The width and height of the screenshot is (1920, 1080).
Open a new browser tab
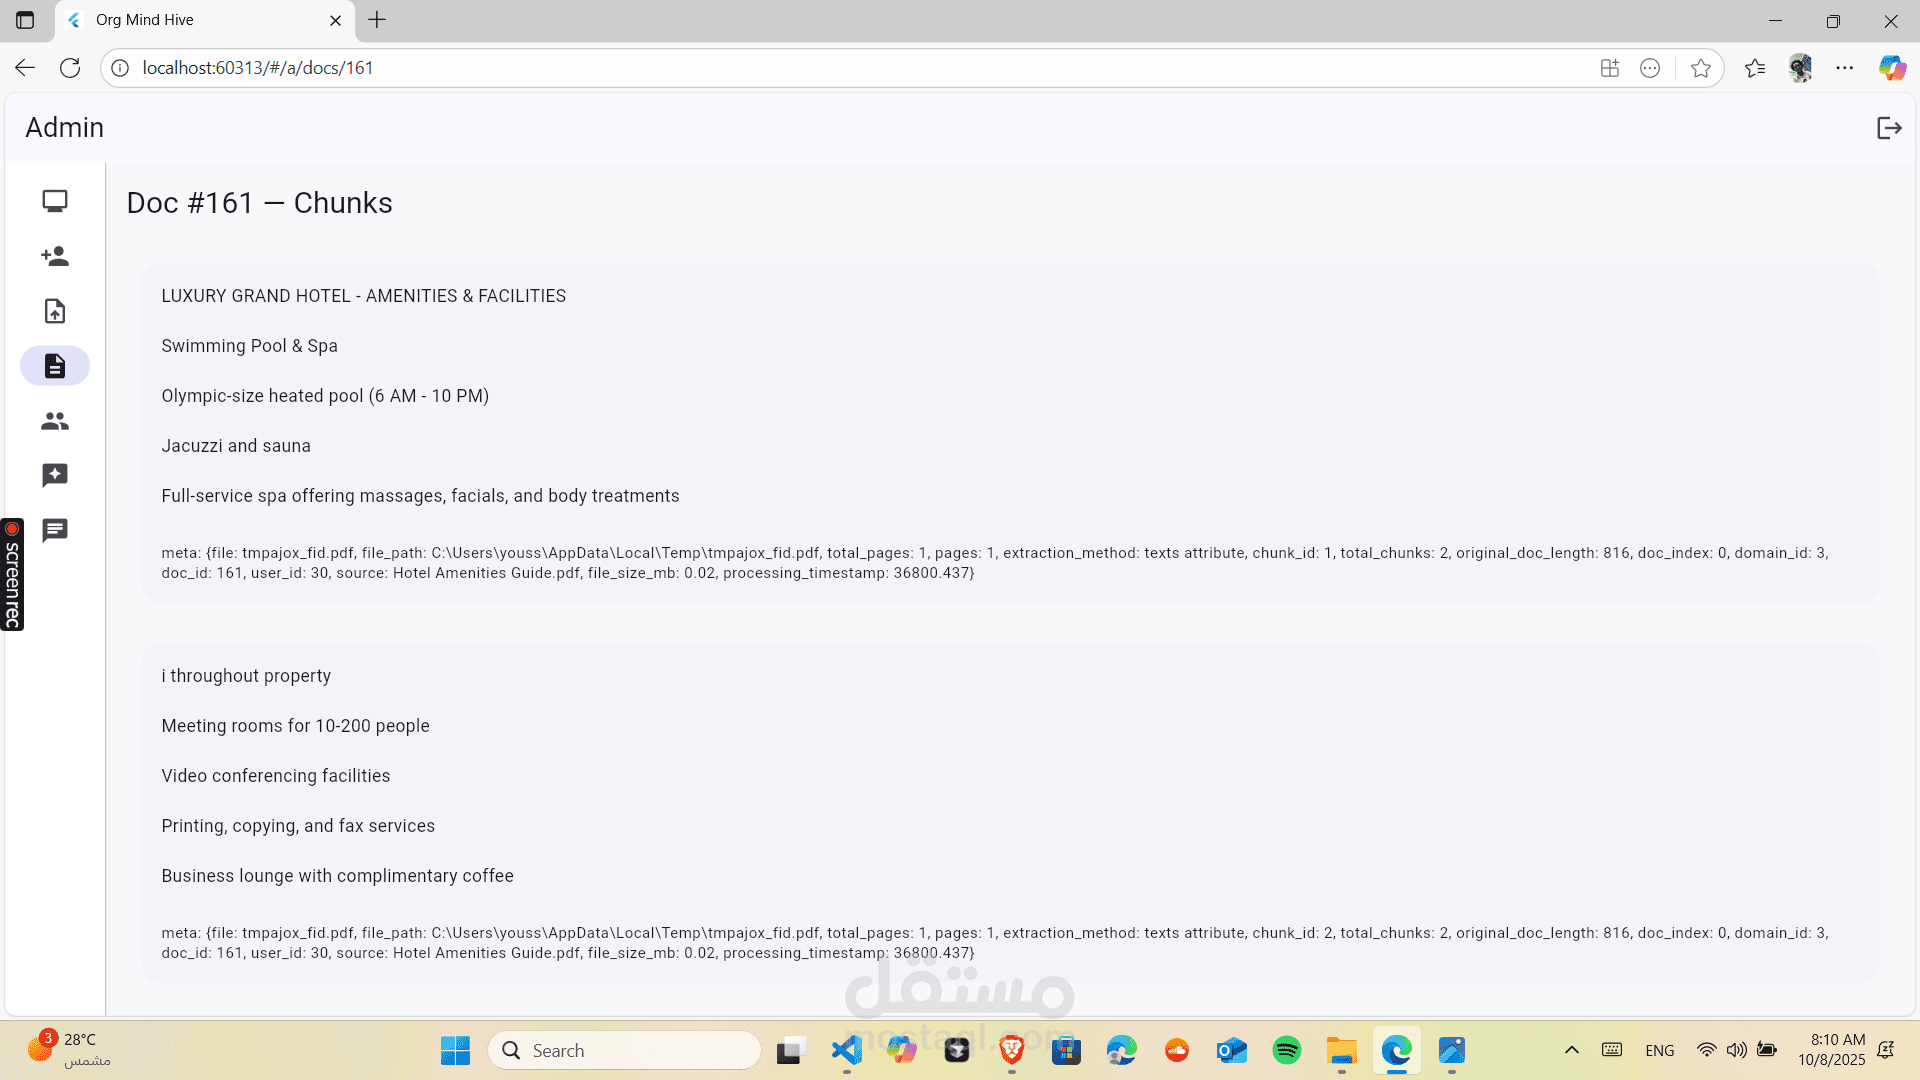[x=377, y=20]
